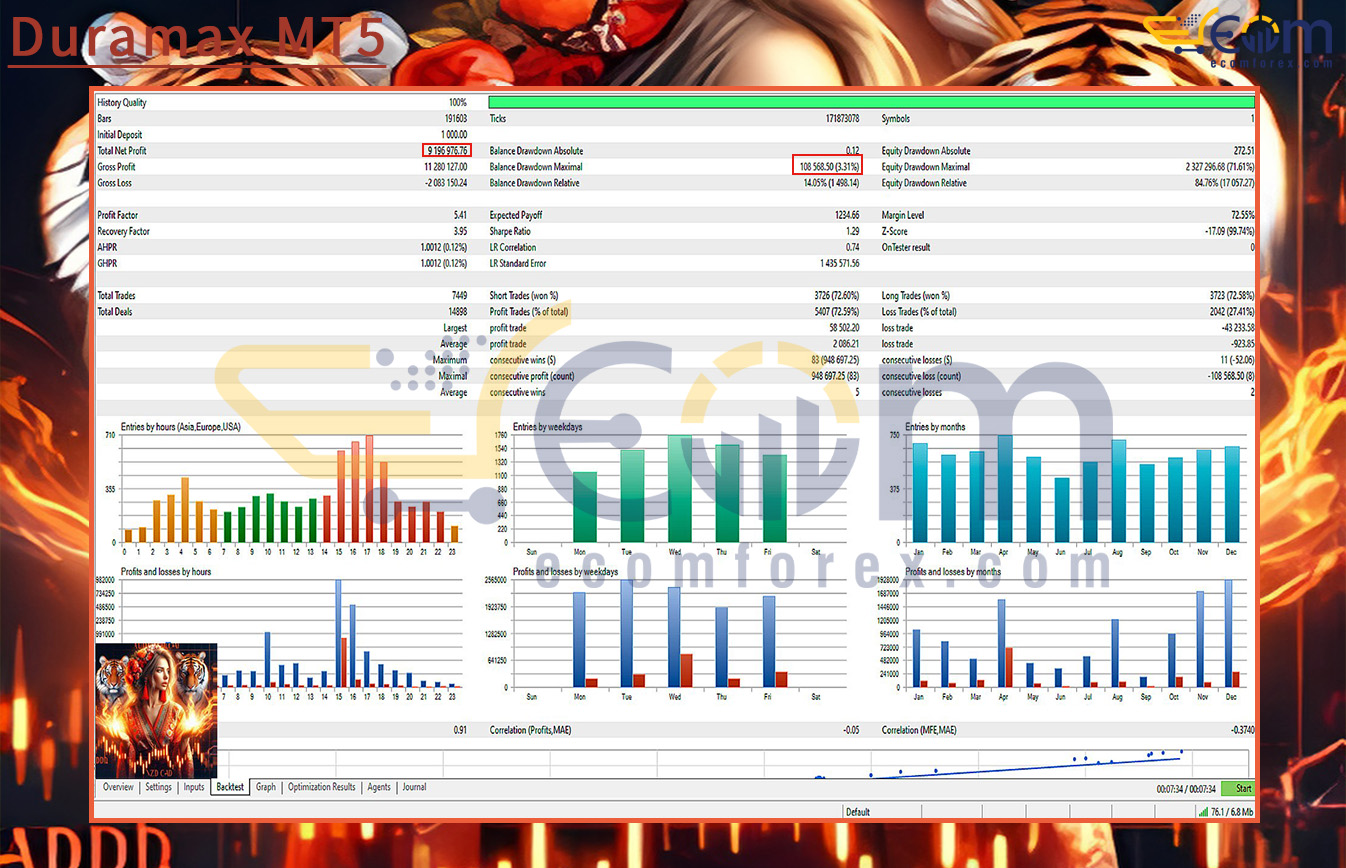Select the largest loss trade value -43 233.58
This screenshot has width=1346, height=868.
1237,327
